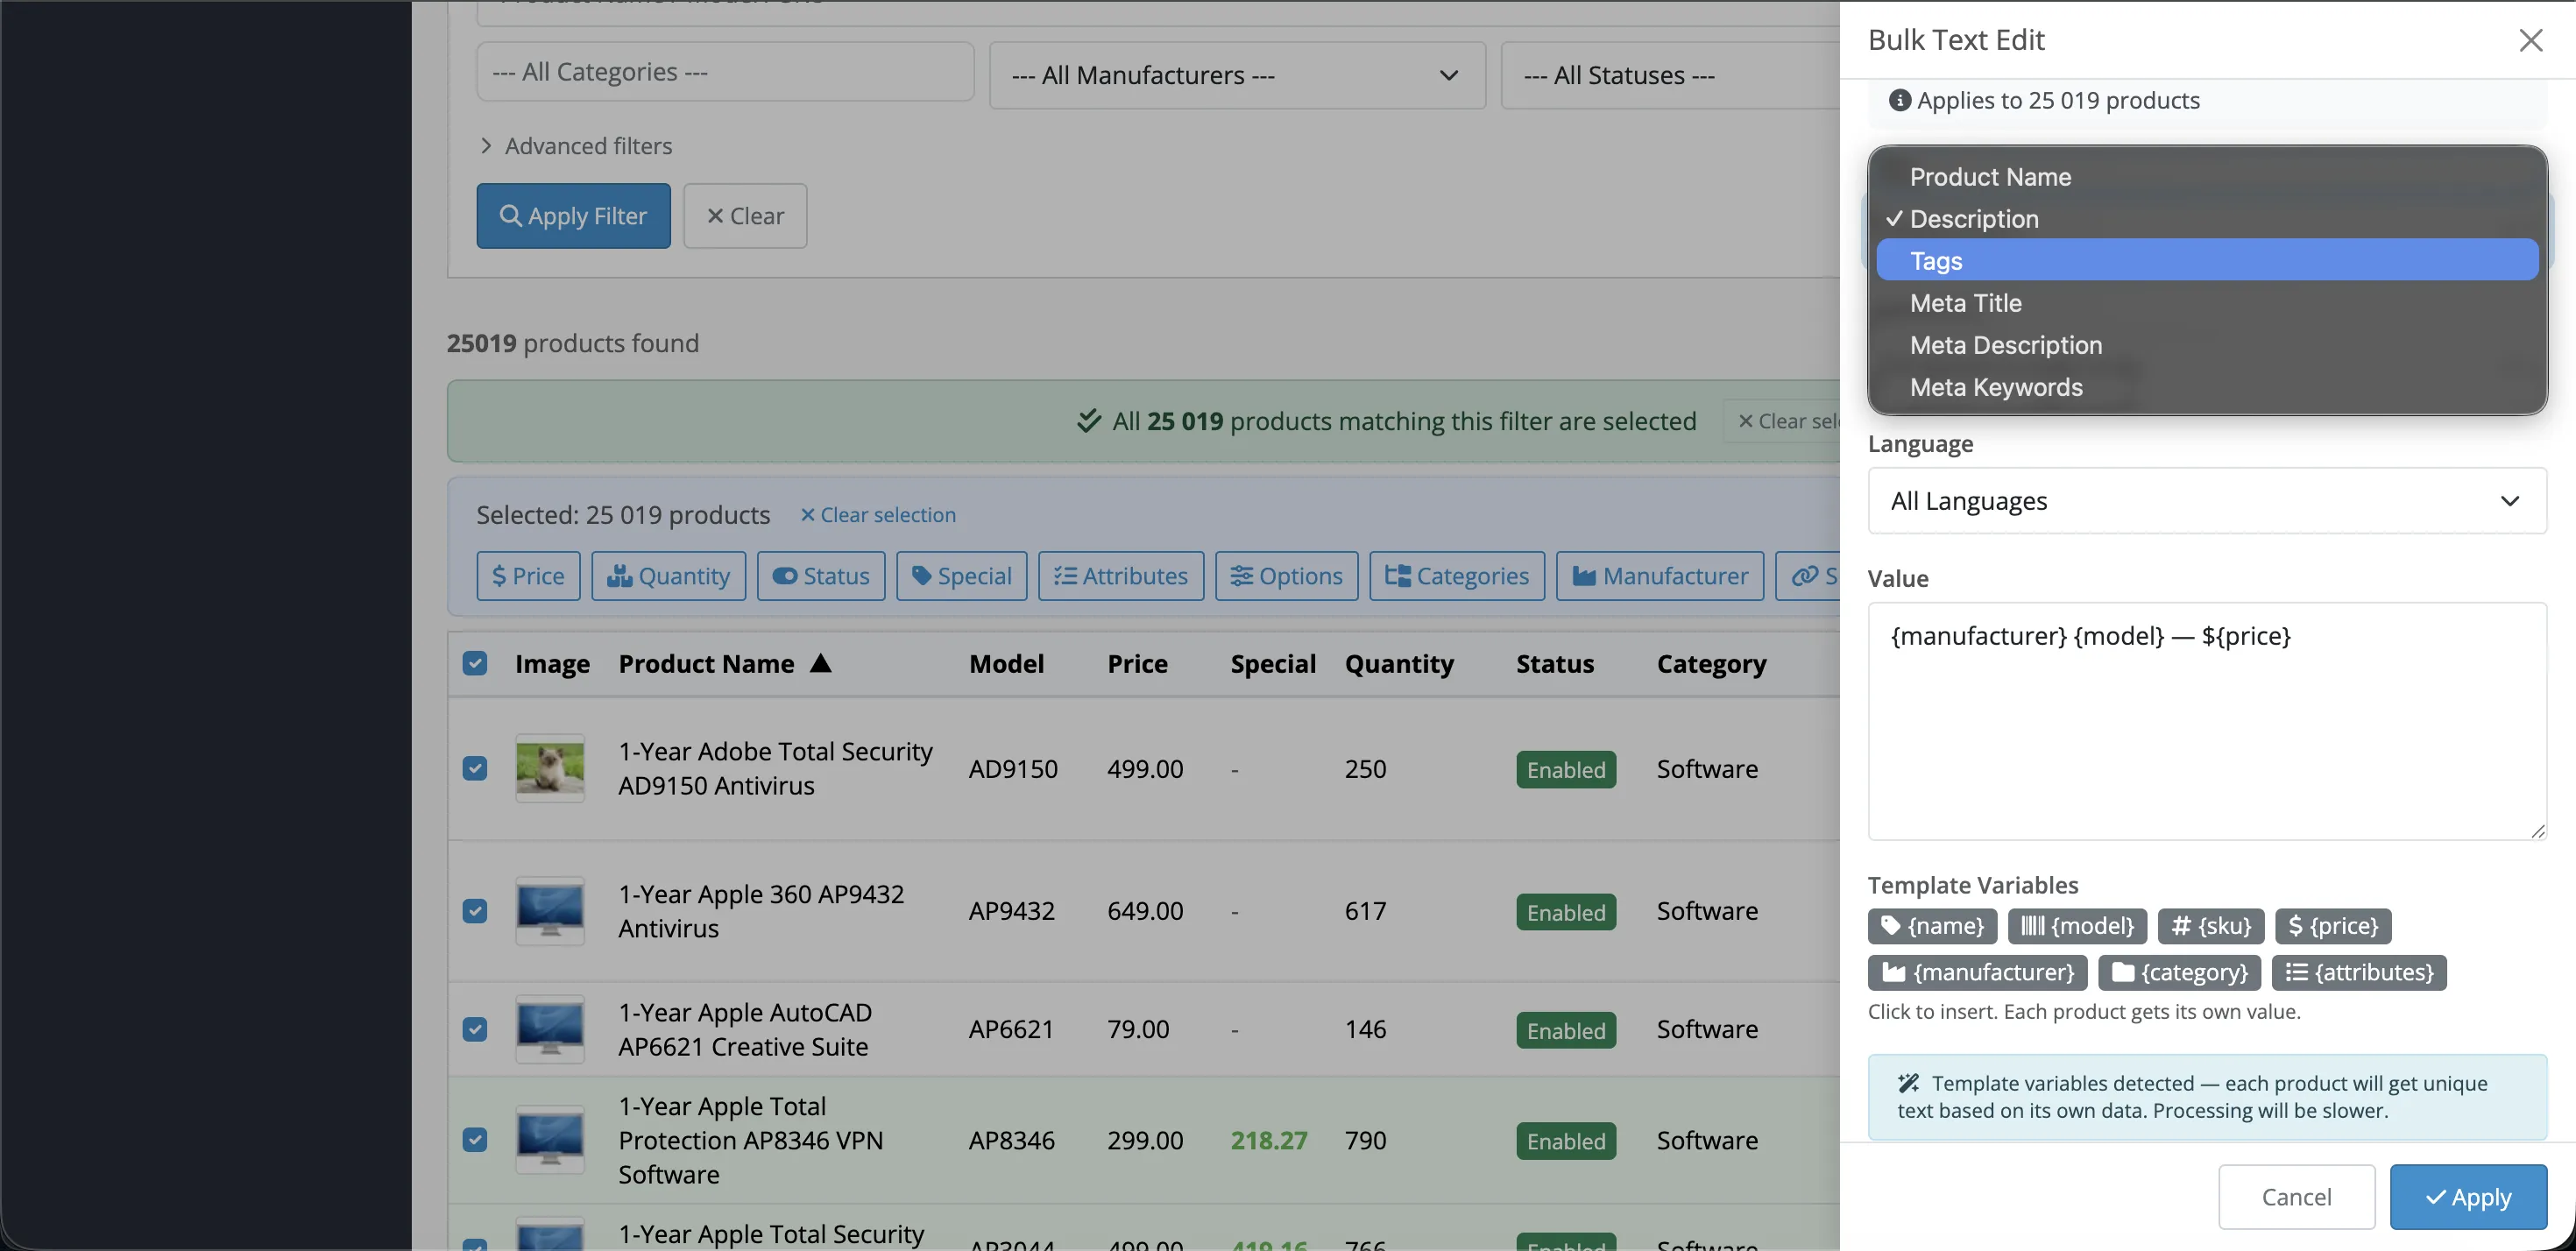Screen dimensions: 2576x1251
Task: Open bulk Categories edit
Action: coord(1457,576)
